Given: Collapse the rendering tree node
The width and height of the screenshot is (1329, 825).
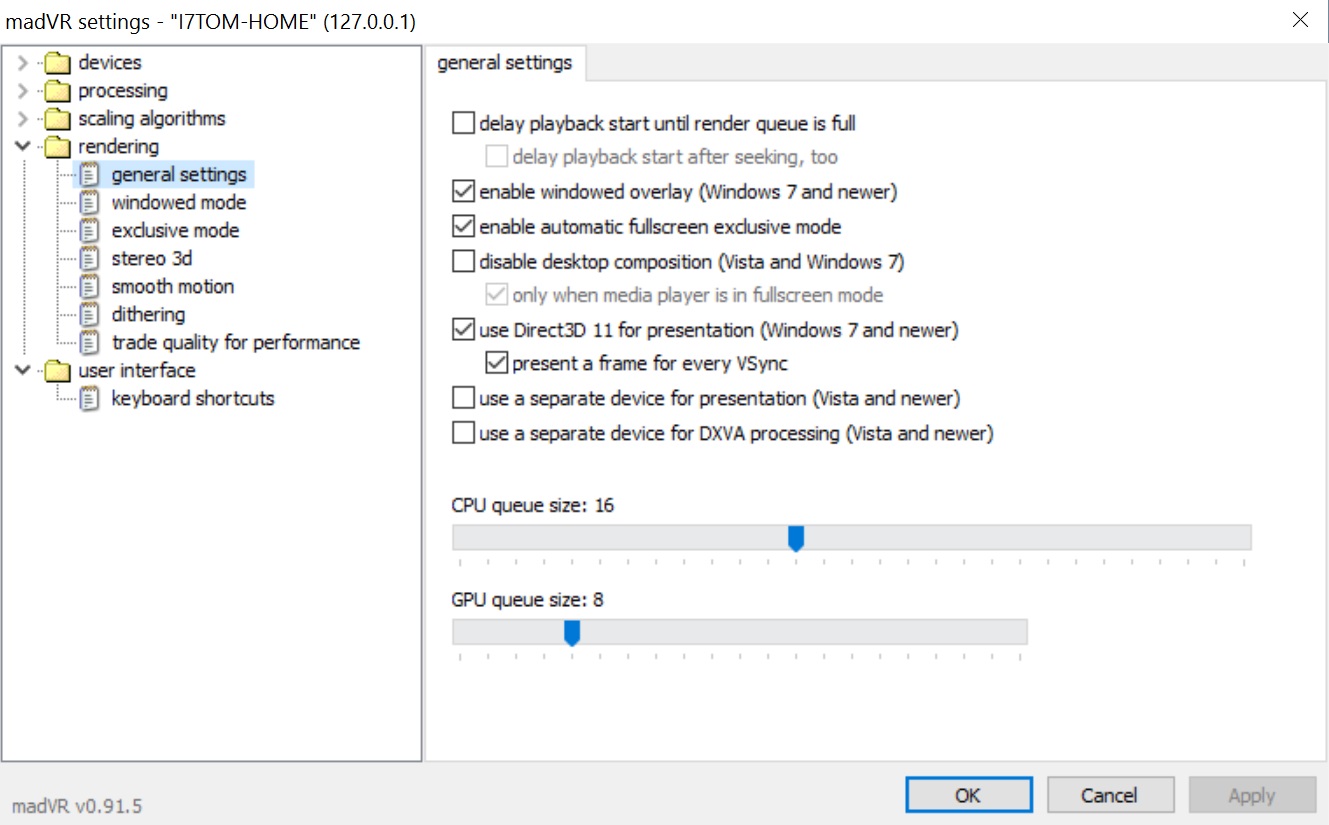Looking at the screenshot, I should pyautogui.click(x=24, y=147).
